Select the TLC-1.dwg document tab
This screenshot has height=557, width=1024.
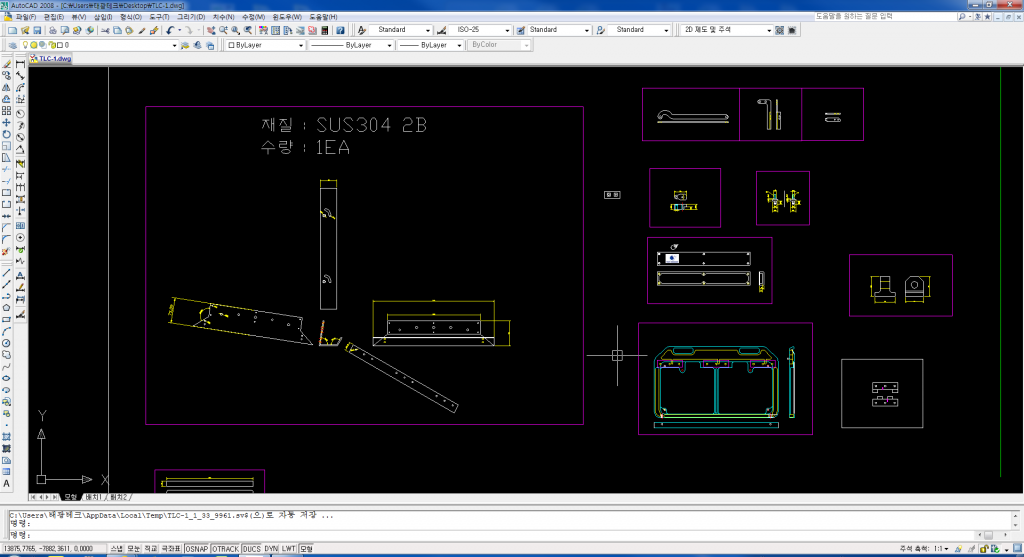click(x=50, y=59)
